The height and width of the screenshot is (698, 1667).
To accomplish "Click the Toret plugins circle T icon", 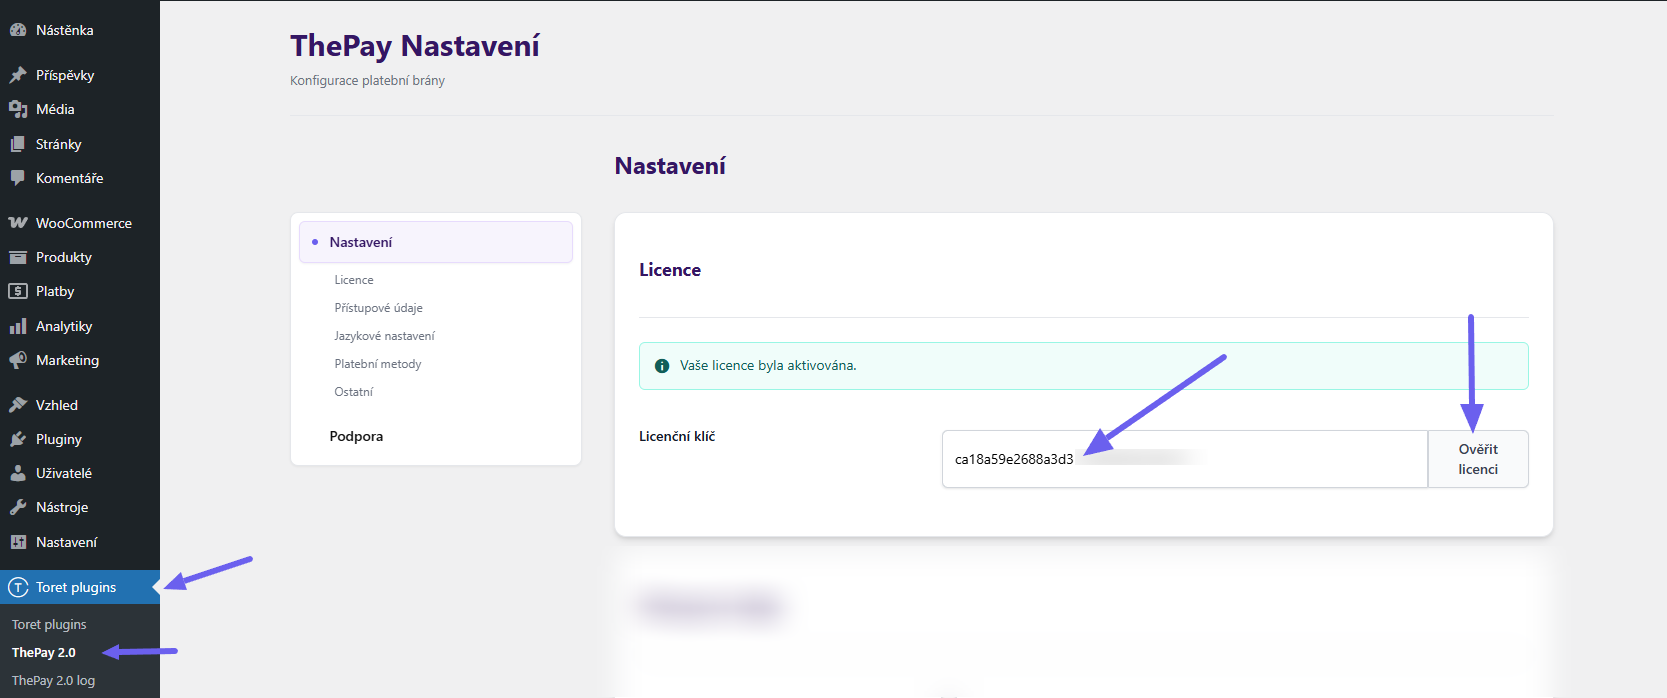I will 18,587.
